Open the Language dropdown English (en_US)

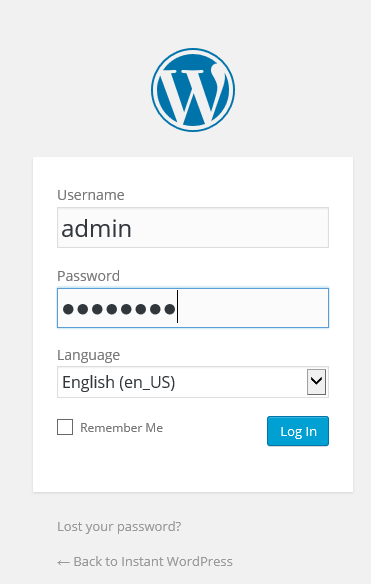tap(193, 382)
